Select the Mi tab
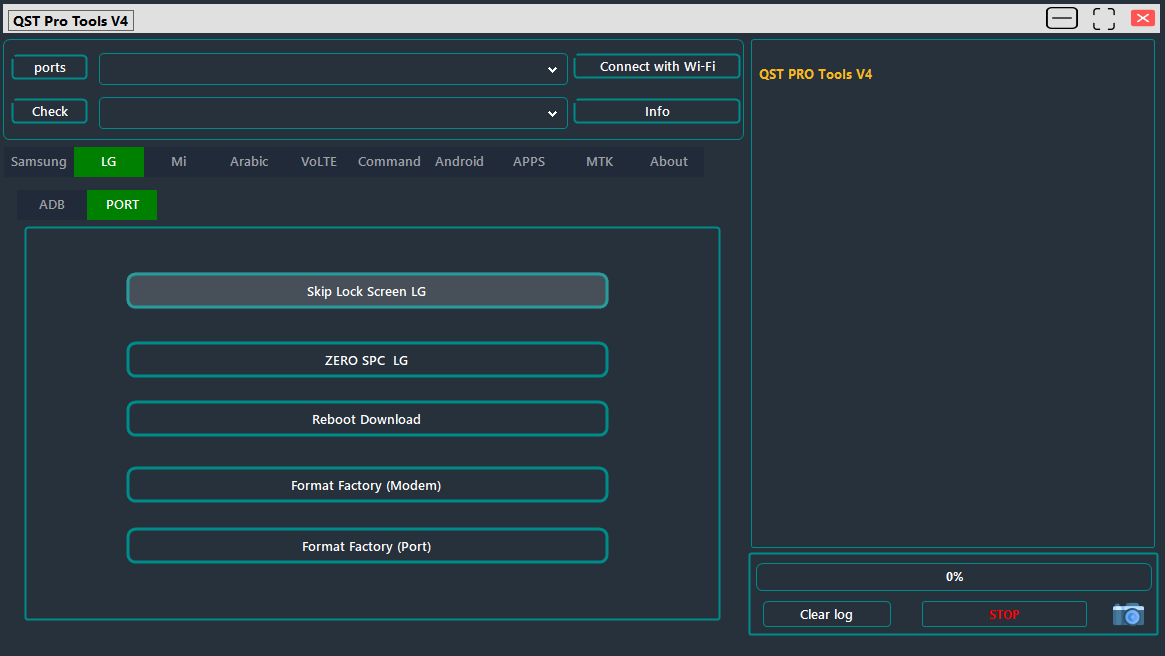 [178, 161]
